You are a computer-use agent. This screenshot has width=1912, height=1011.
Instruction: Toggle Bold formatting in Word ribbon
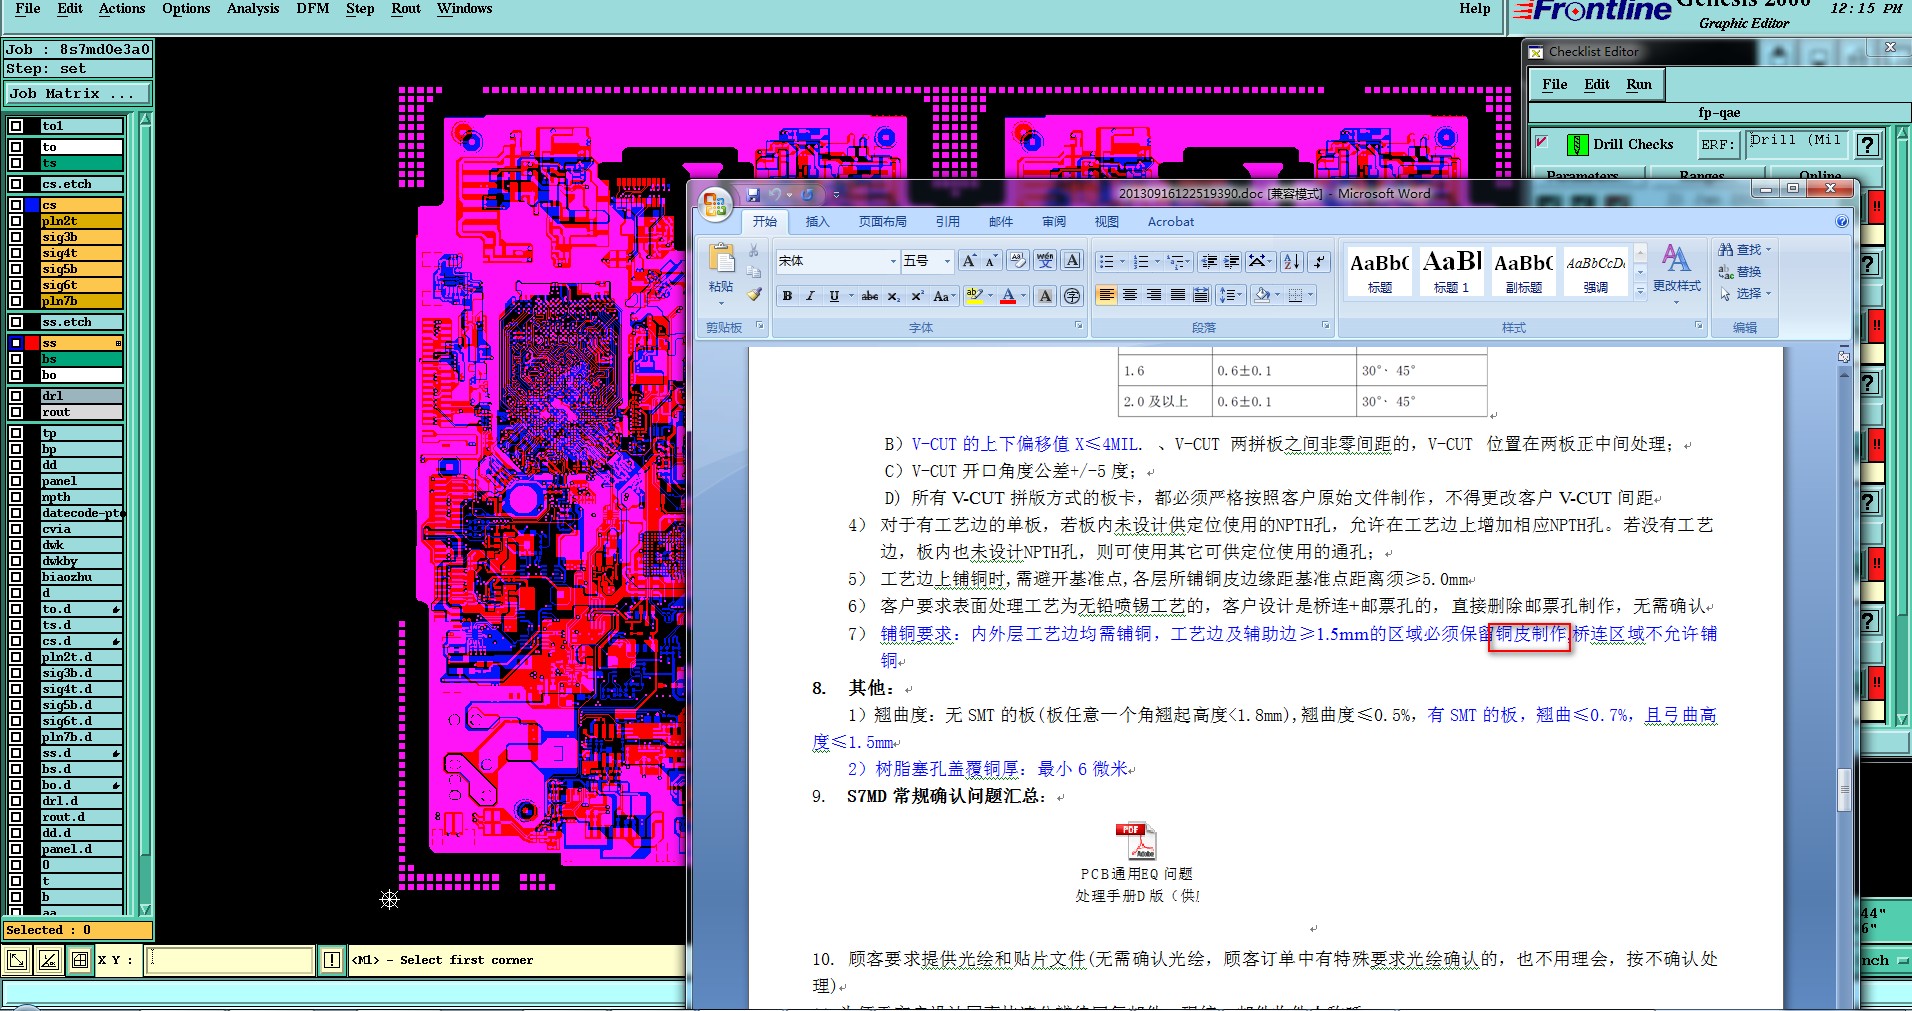pyautogui.click(x=787, y=296)
